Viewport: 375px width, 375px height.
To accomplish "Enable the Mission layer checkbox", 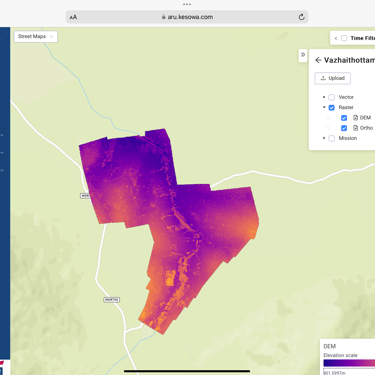I will (x=331, y=138).
